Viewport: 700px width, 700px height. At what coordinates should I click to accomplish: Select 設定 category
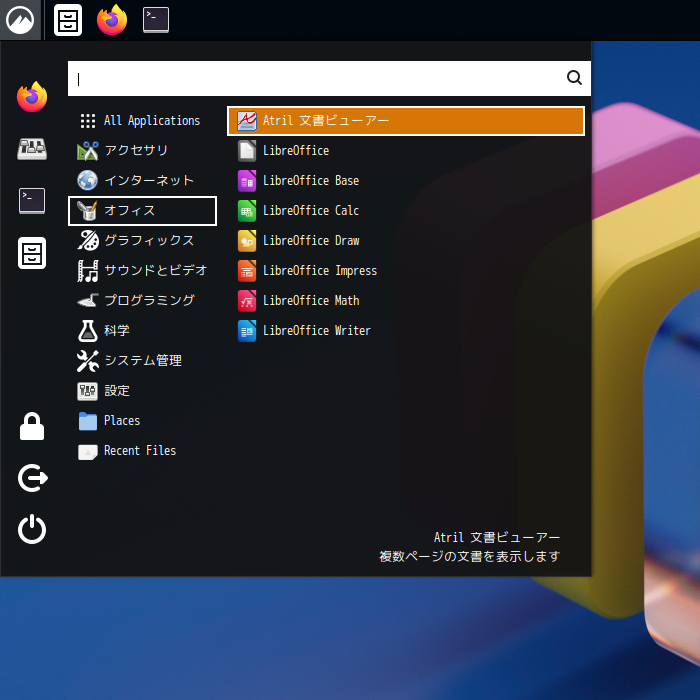coord(142,391)
